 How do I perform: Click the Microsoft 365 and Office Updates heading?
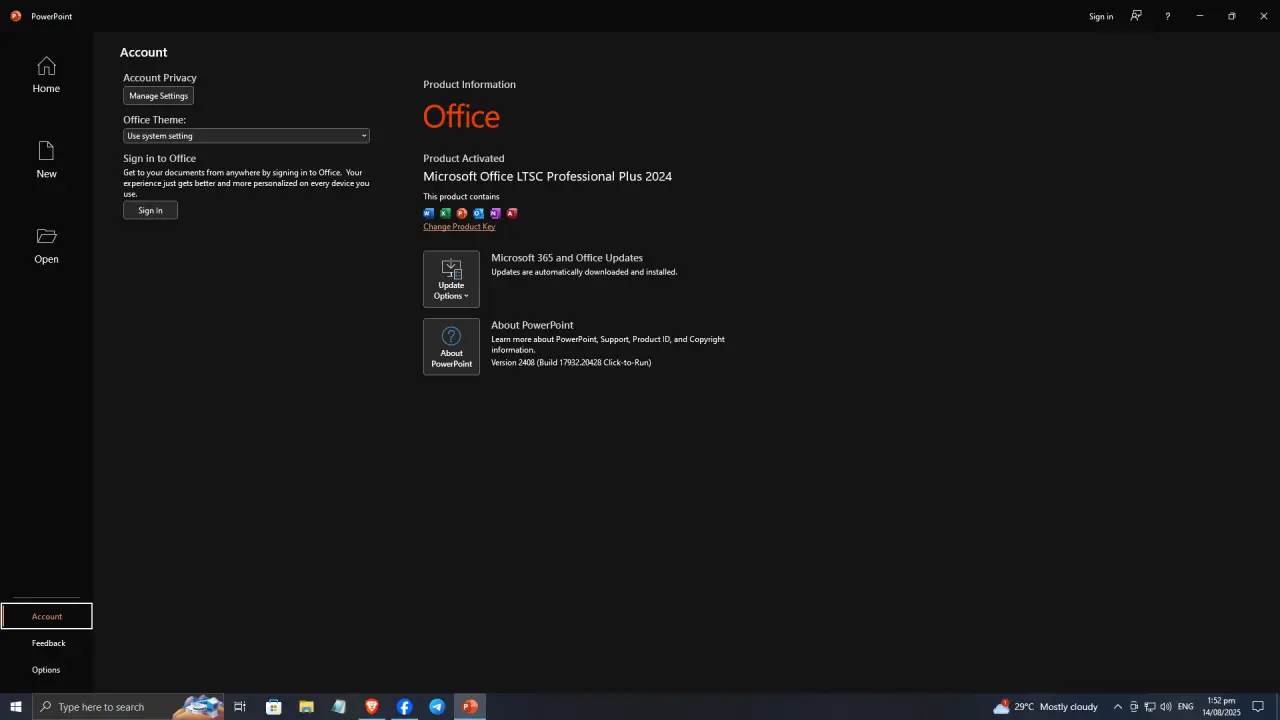[567, 258]
